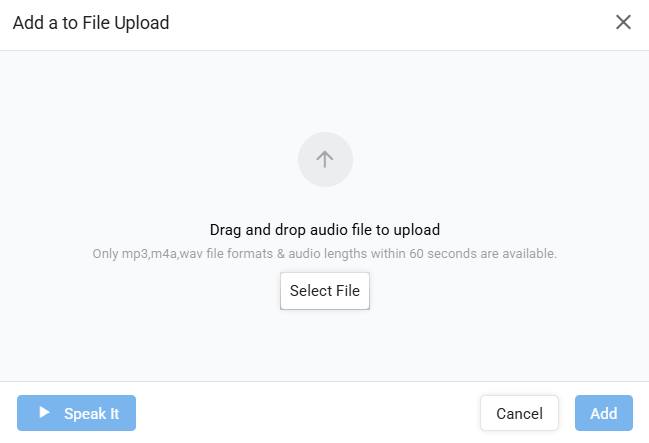Confirm with the Add button
The width and height of the screenshot is (649, 443).
coord(603,413)
